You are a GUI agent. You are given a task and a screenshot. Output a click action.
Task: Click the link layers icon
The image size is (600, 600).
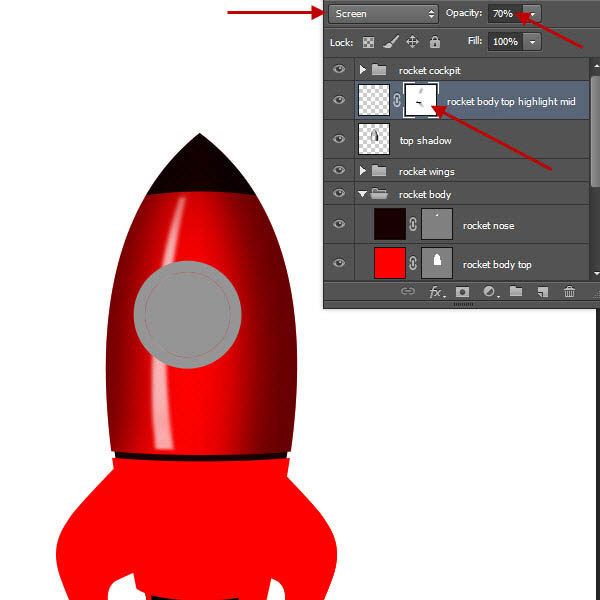[408, 292]
